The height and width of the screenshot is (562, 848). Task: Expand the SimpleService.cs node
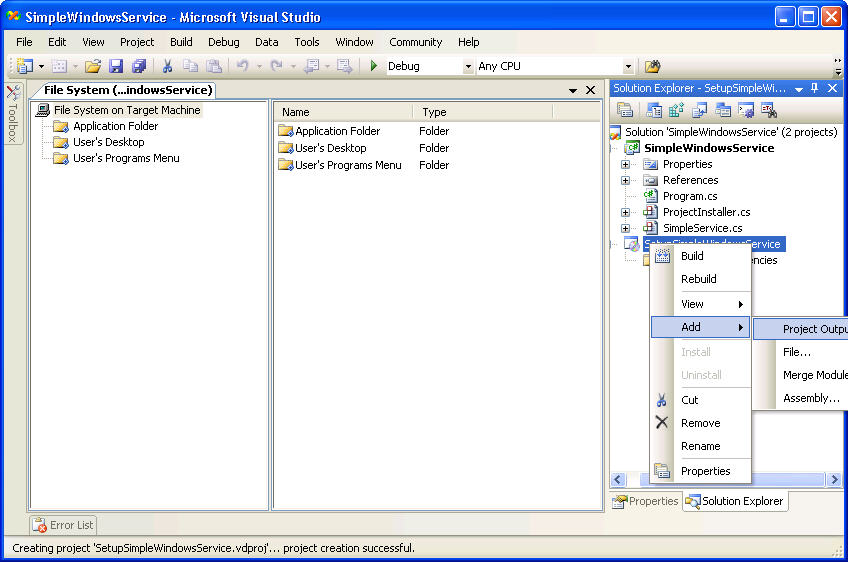coord(625,228)
